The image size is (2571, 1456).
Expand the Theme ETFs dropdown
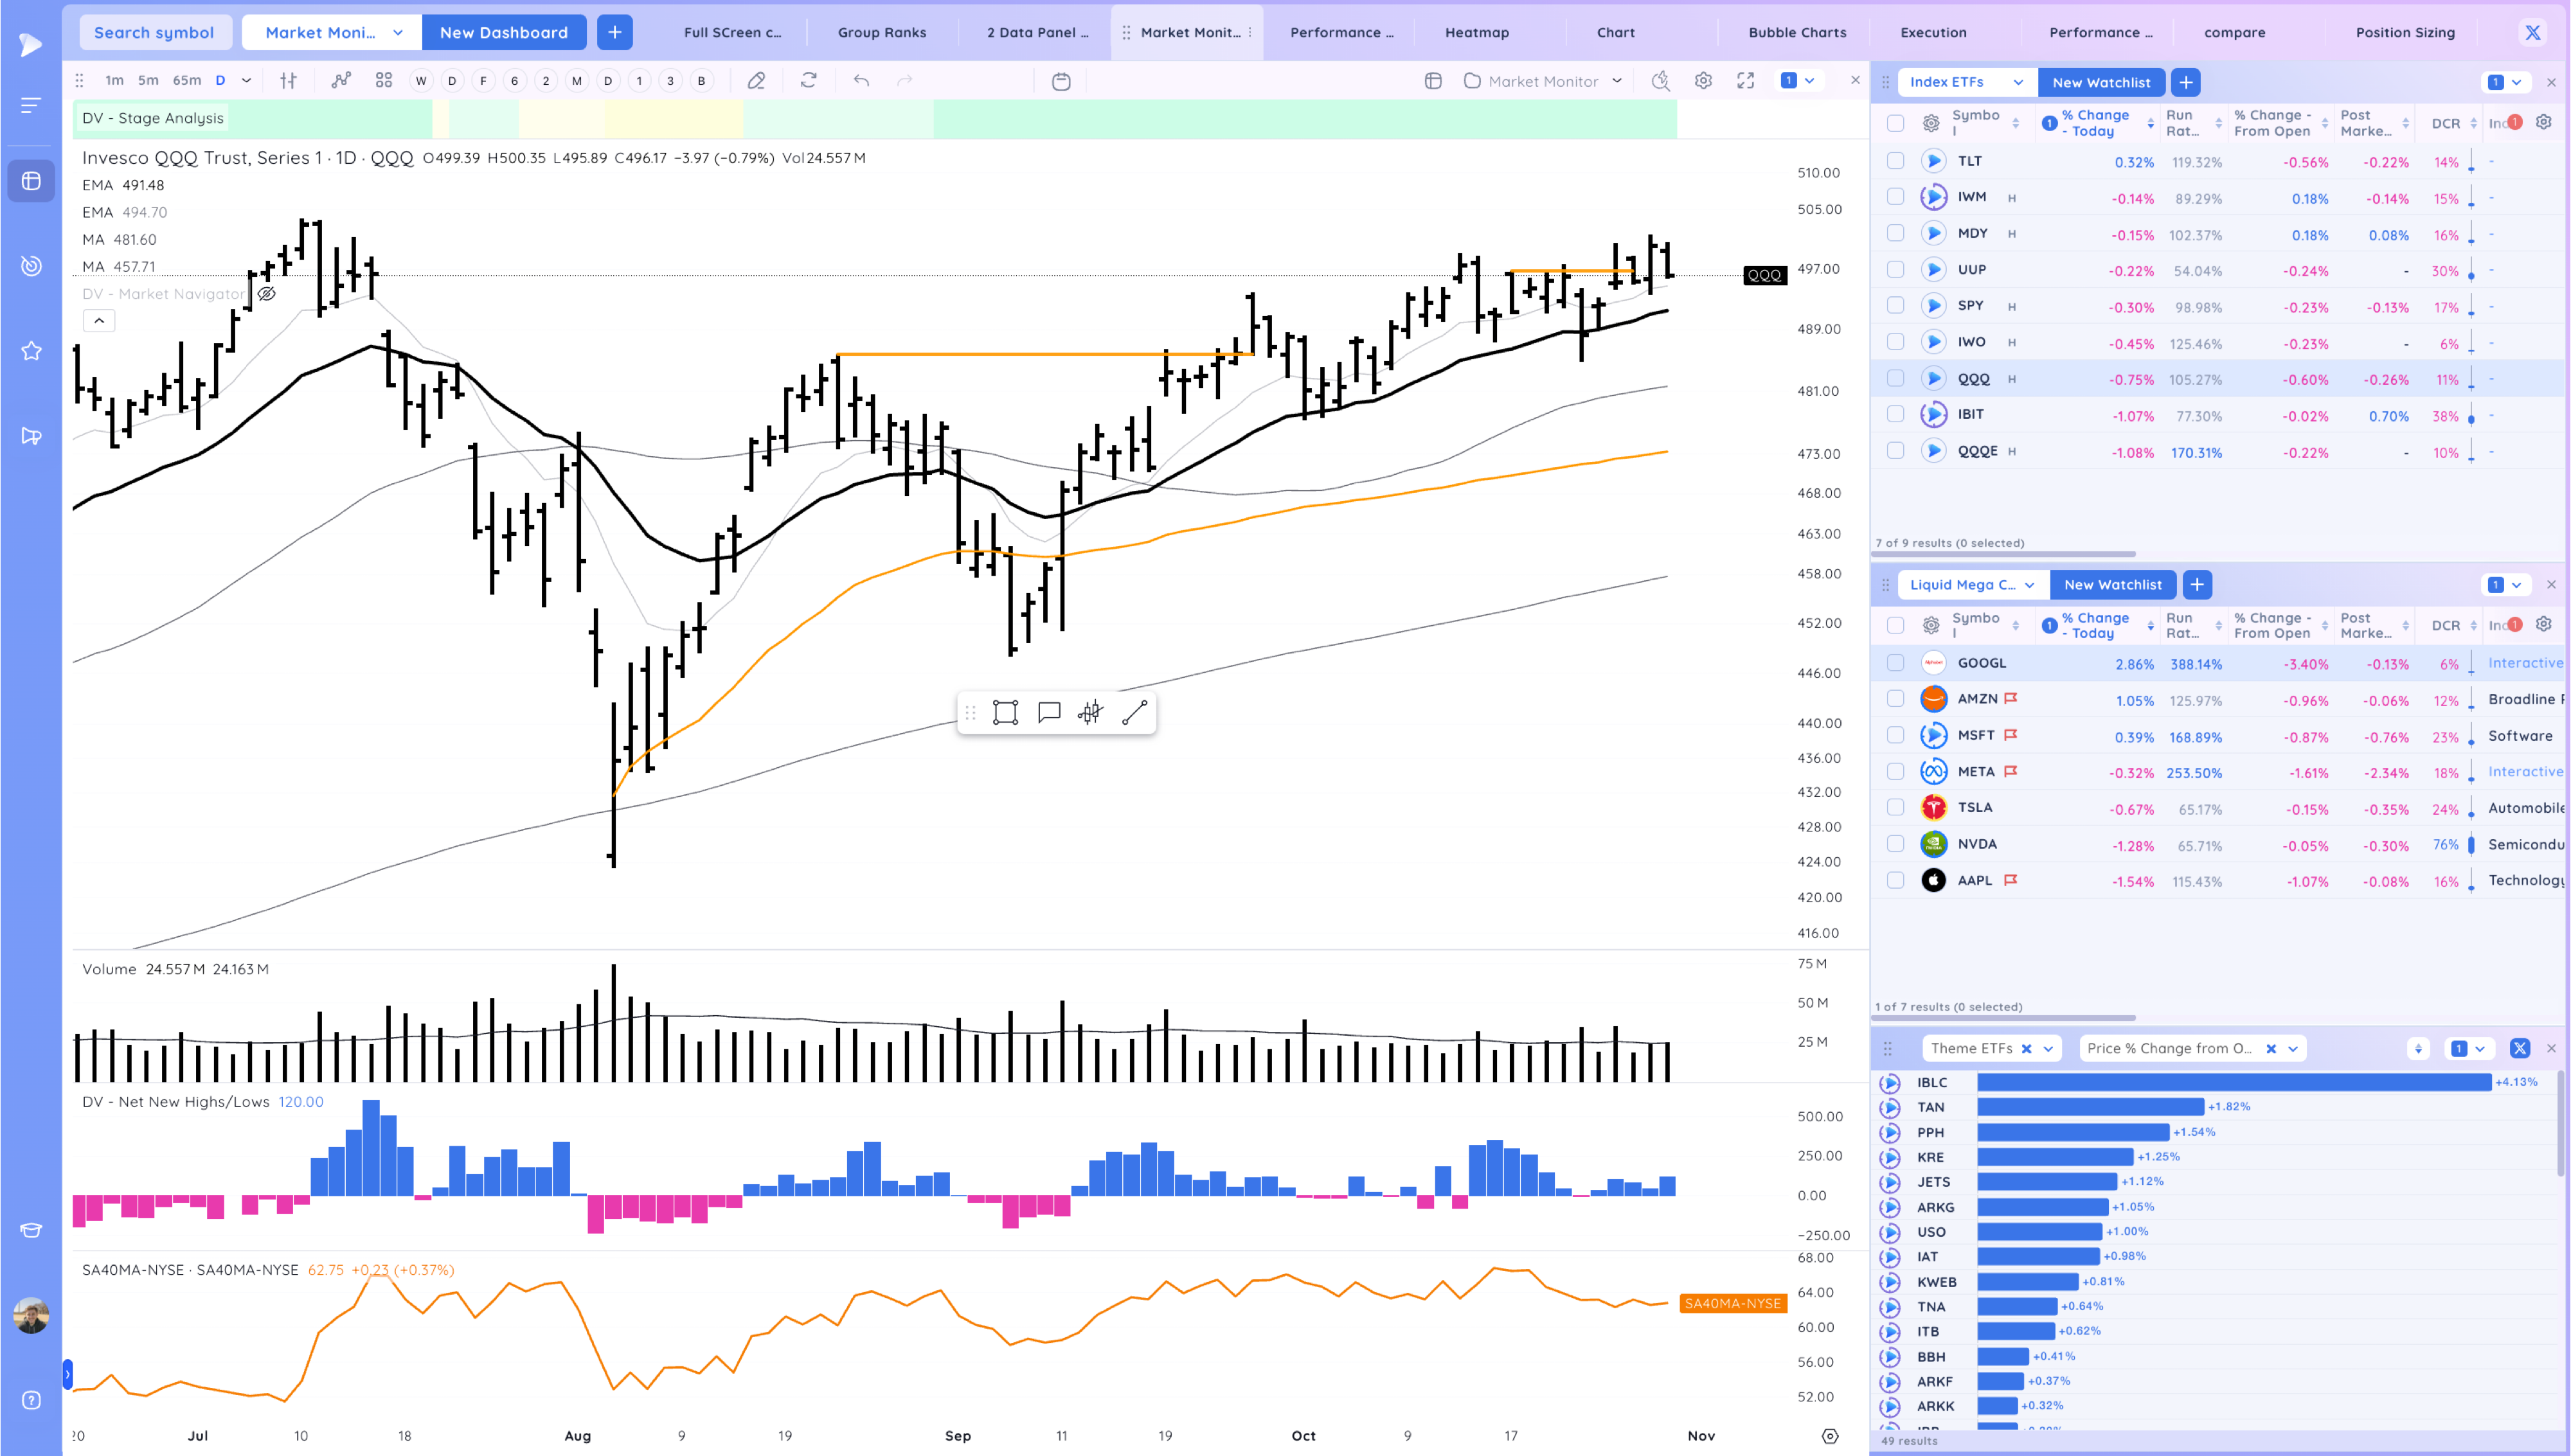2048,1048
